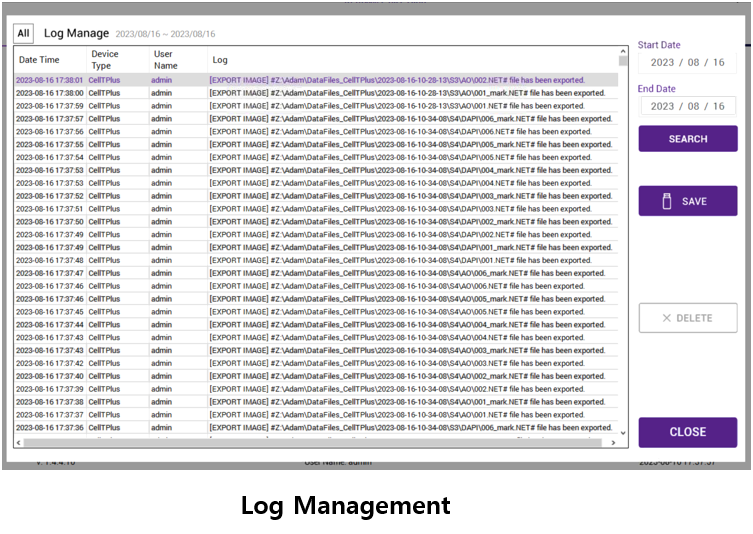Click the horizontal scrollbar right arrow

click(x=612, y=441)
